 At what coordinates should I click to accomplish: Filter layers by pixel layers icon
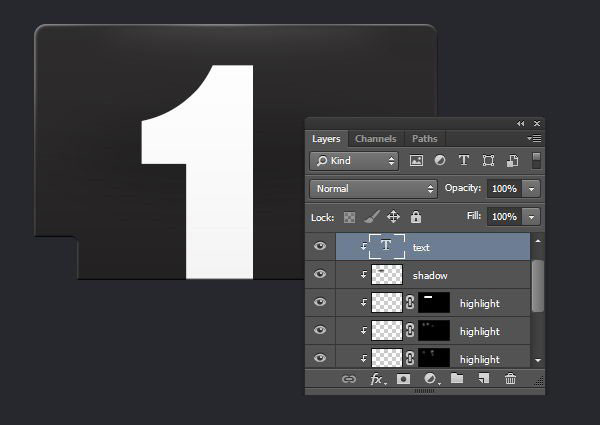pyautogui.click(x=416, y=160)
